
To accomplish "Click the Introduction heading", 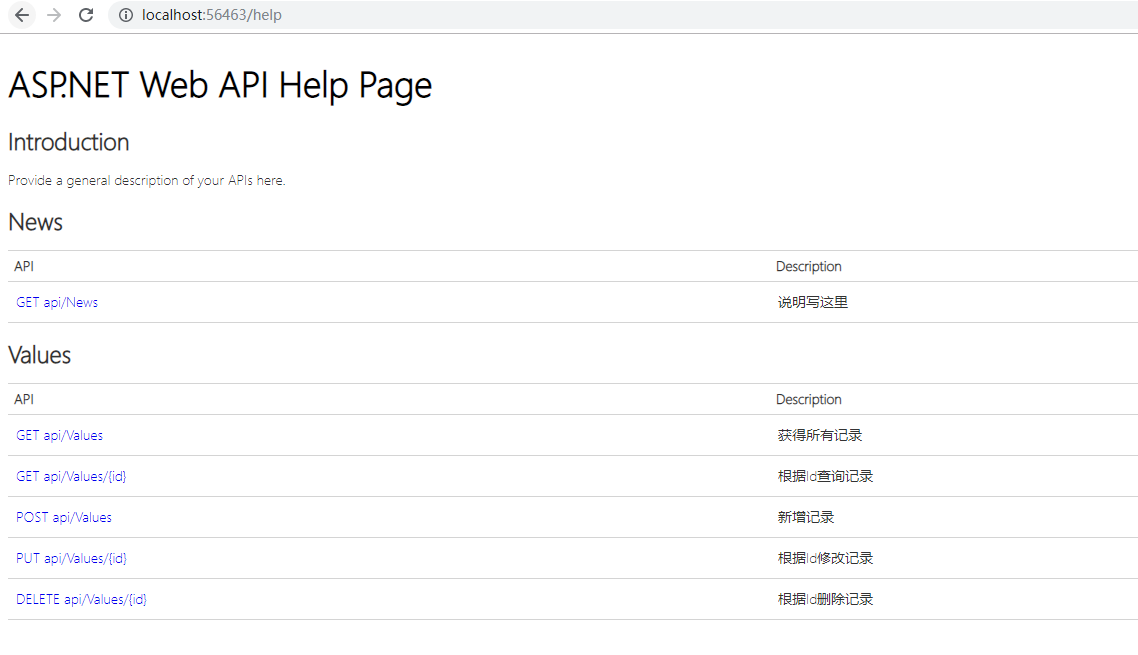I will (69, 142).
